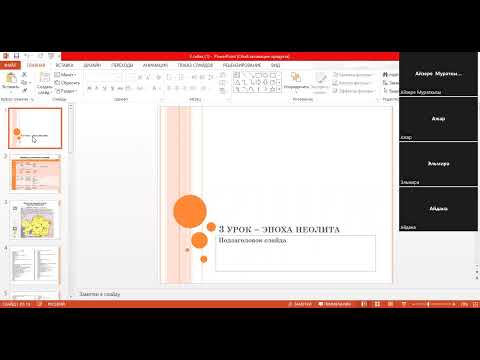Click the slide title '3 урок – эпоха неолита'
Image resolution: width=480 pixels, height=360 pixels.
pyautogui.click(x=279, y=229)
